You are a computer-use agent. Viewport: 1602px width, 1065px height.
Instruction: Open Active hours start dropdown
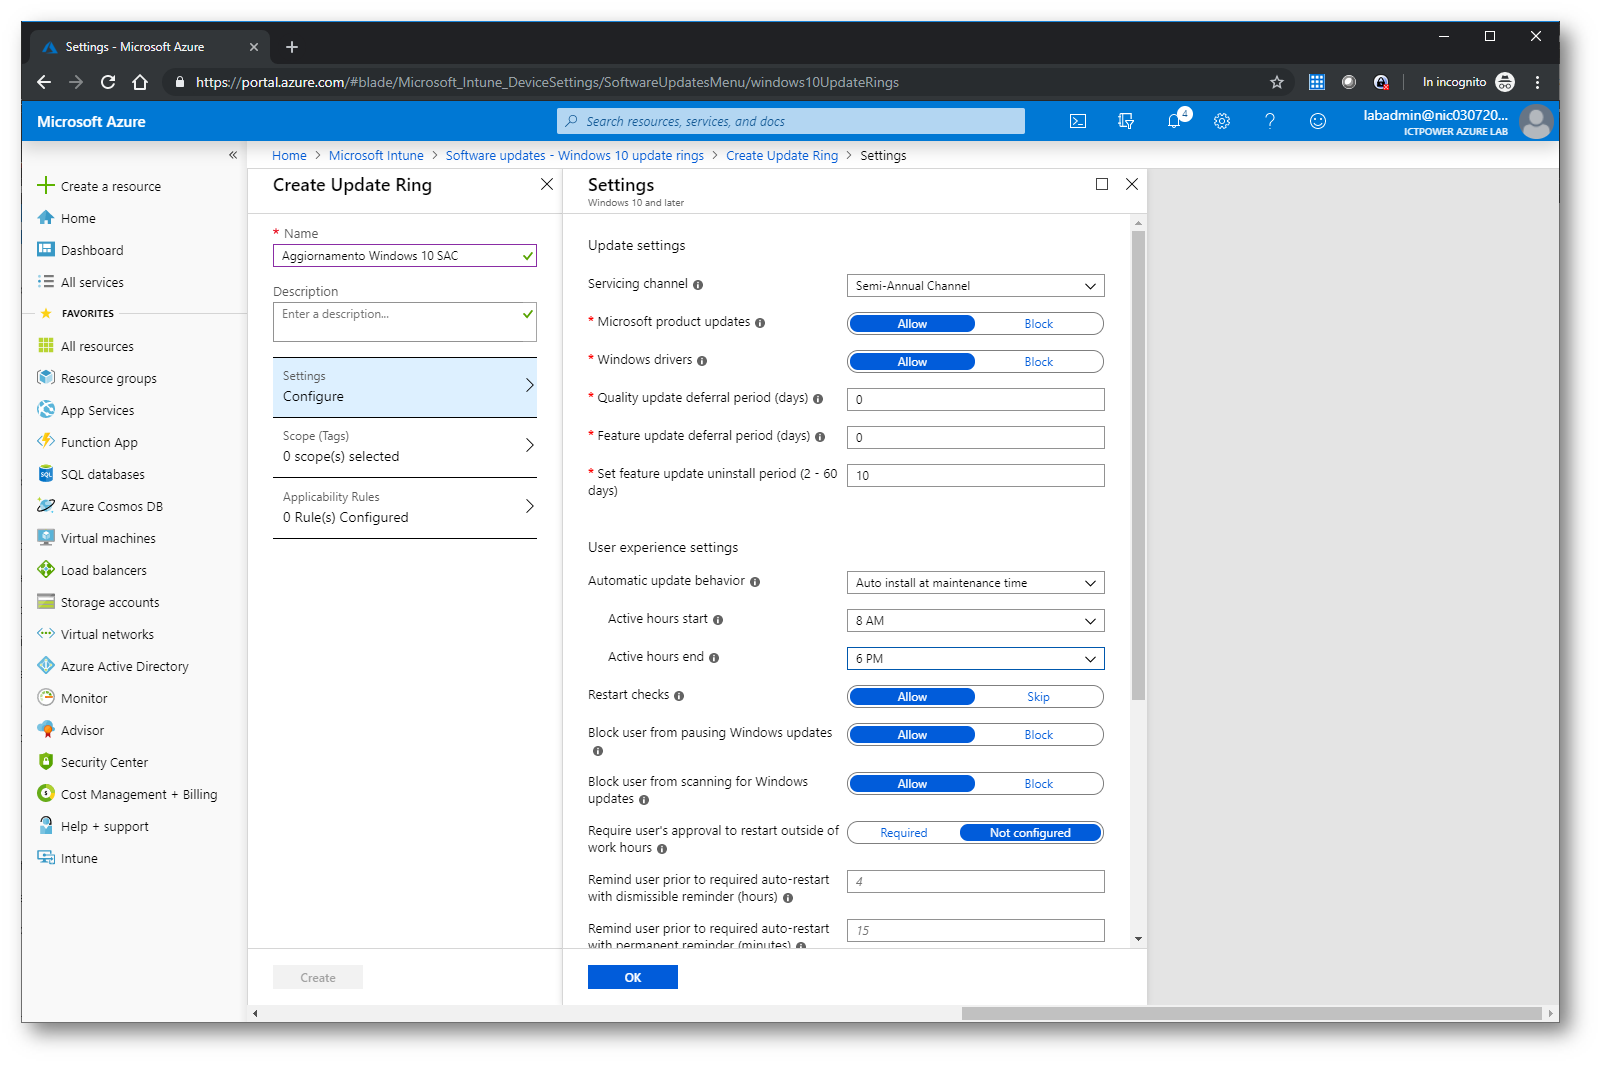(x=975, y=621)
